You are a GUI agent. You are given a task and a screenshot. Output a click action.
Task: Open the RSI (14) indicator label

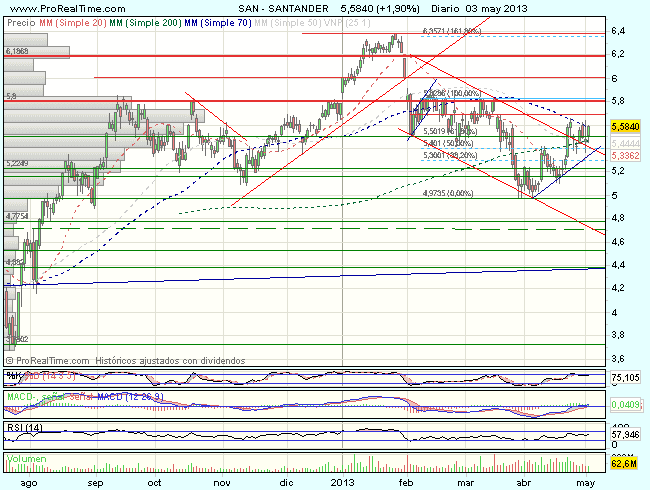[21, 427]
